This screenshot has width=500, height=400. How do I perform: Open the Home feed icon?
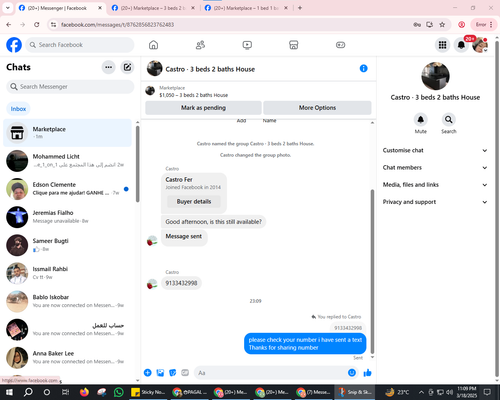click(x=153, y=45)
